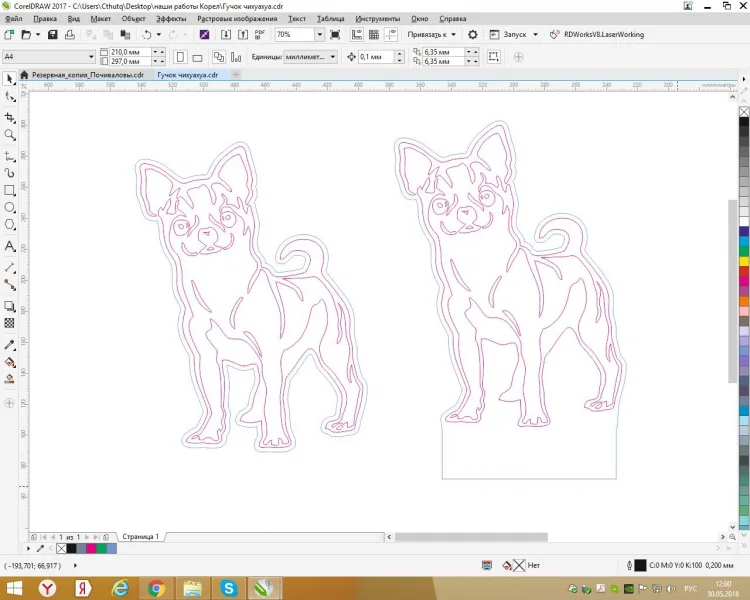Click the New document icon

[9, 34]
